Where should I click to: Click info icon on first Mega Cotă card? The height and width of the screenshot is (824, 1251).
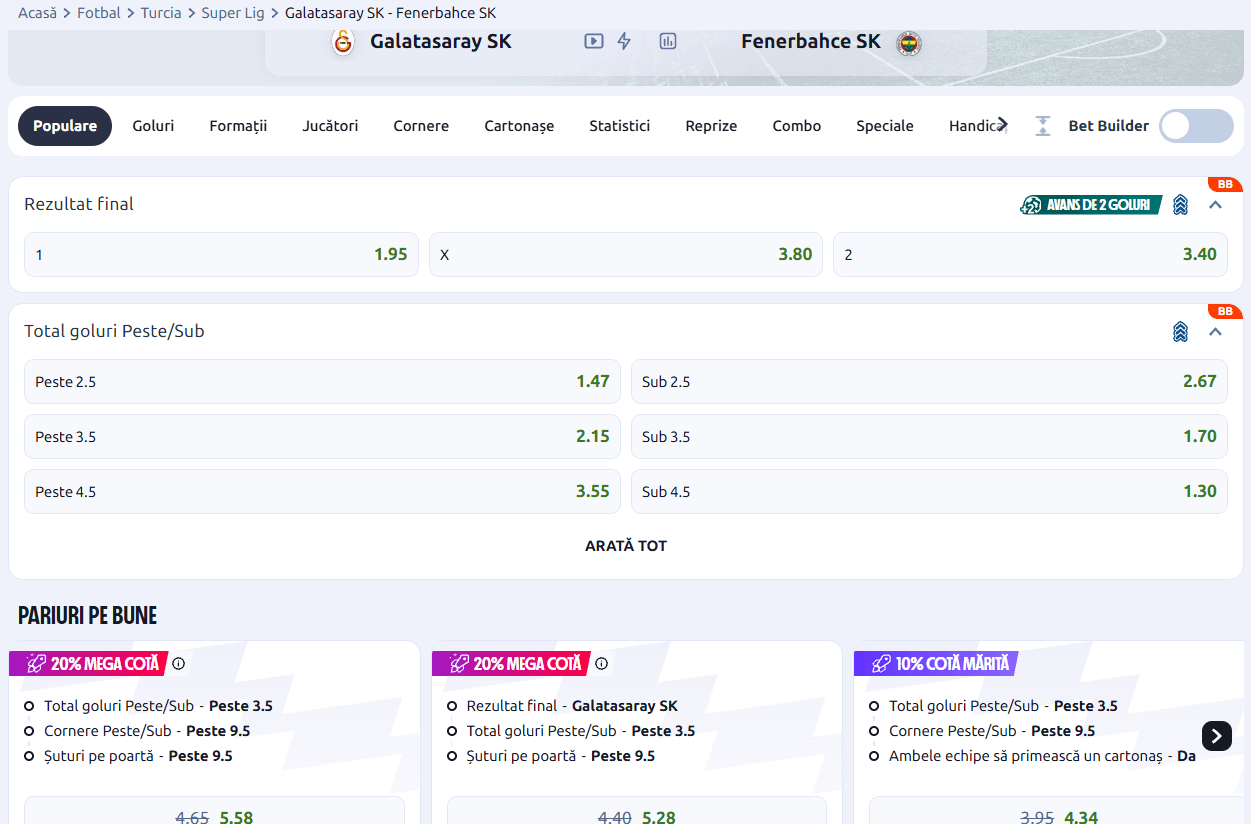[179, 663]
